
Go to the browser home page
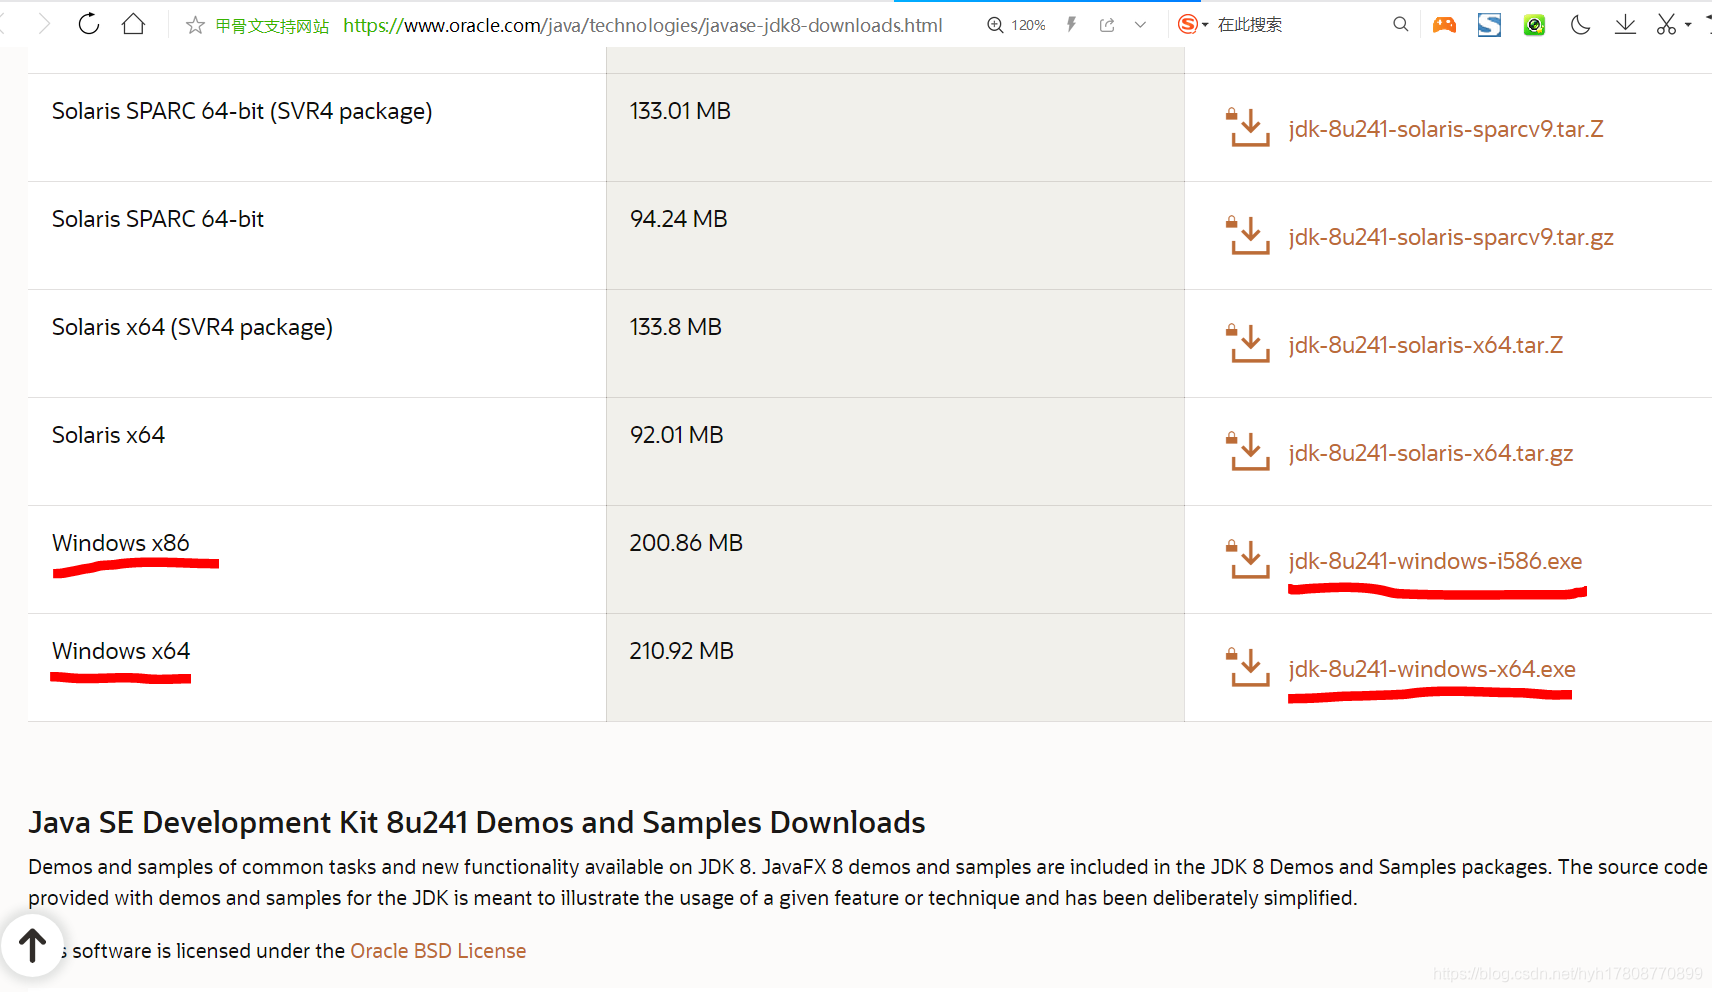[133, 24]
